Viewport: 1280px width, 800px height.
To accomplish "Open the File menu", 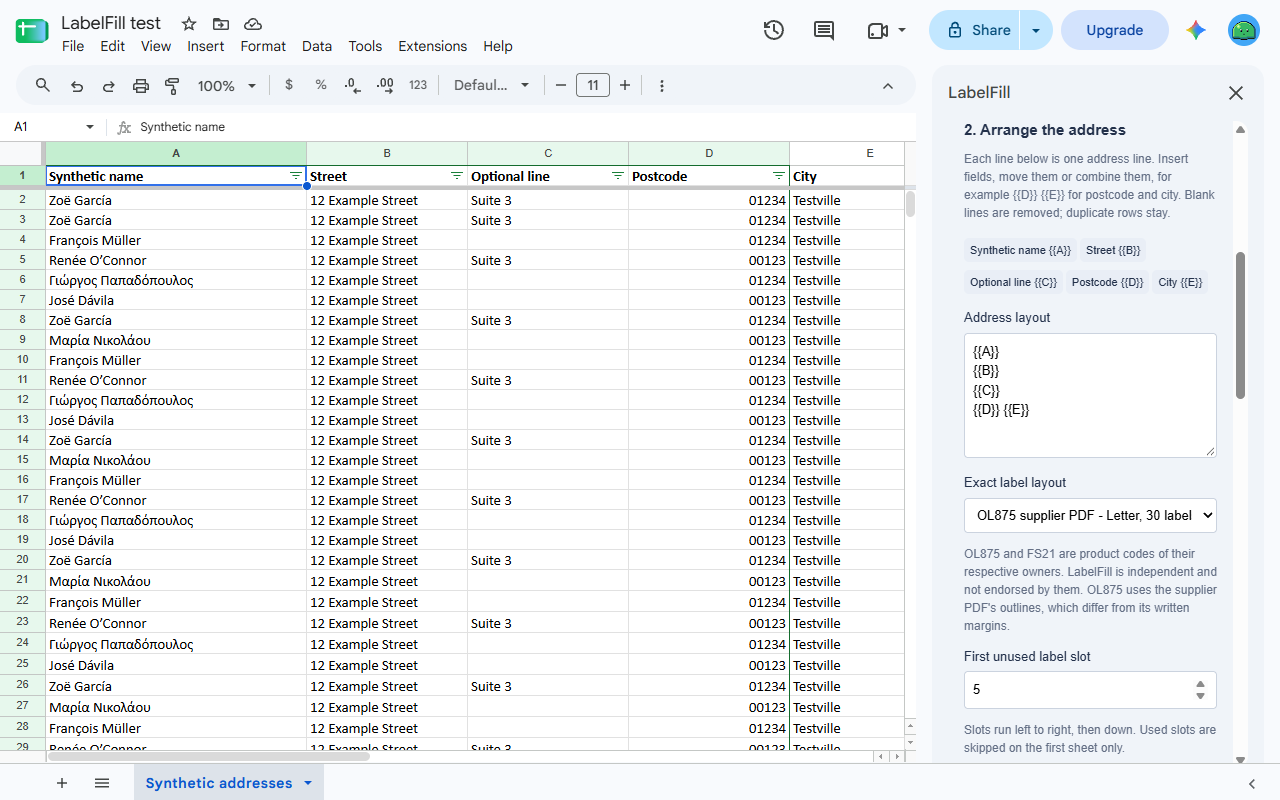I will click(73, 46).
